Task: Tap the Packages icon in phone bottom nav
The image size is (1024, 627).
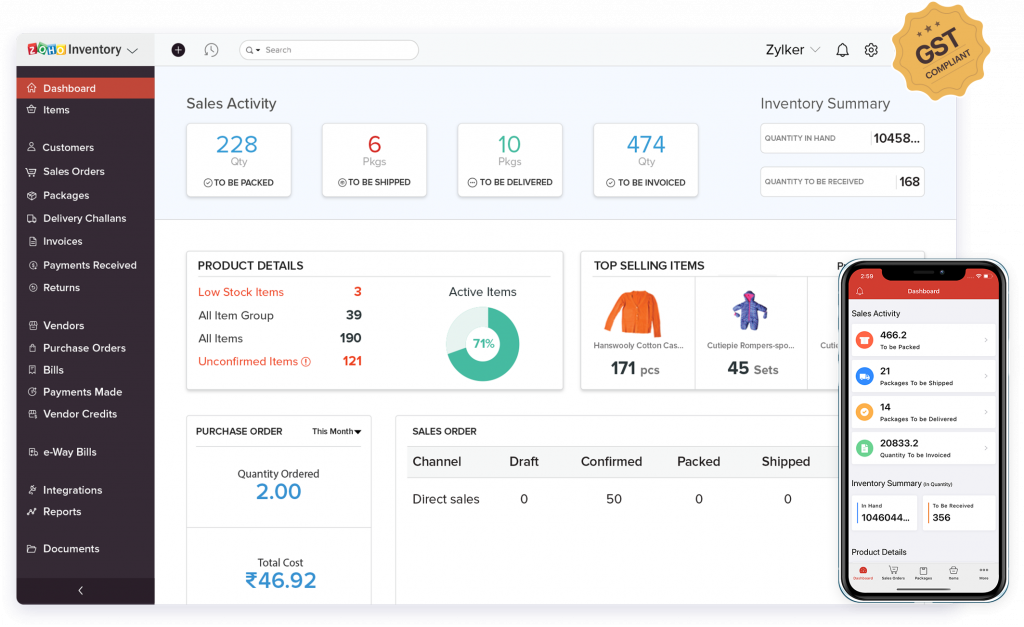Action: [923, 571]
